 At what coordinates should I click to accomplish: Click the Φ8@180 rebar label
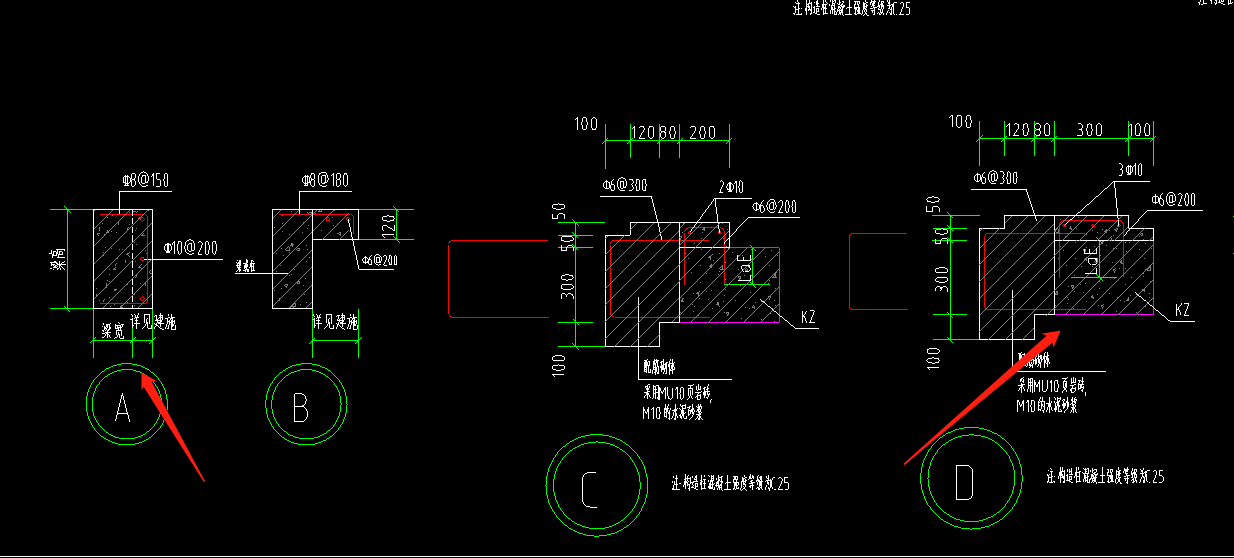pos(324,181)
